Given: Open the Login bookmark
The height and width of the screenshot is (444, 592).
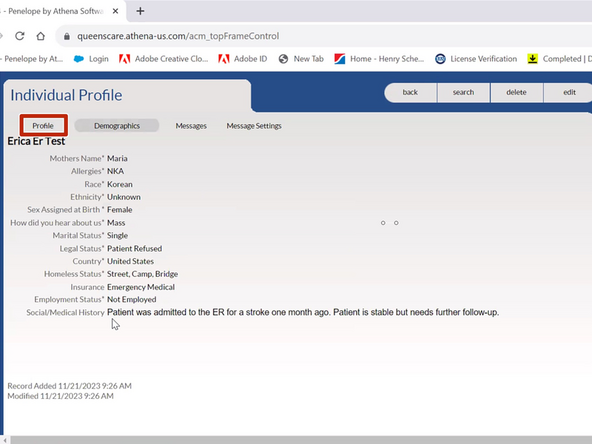Looking at the screenshot, I should click(x=91, y=59).
